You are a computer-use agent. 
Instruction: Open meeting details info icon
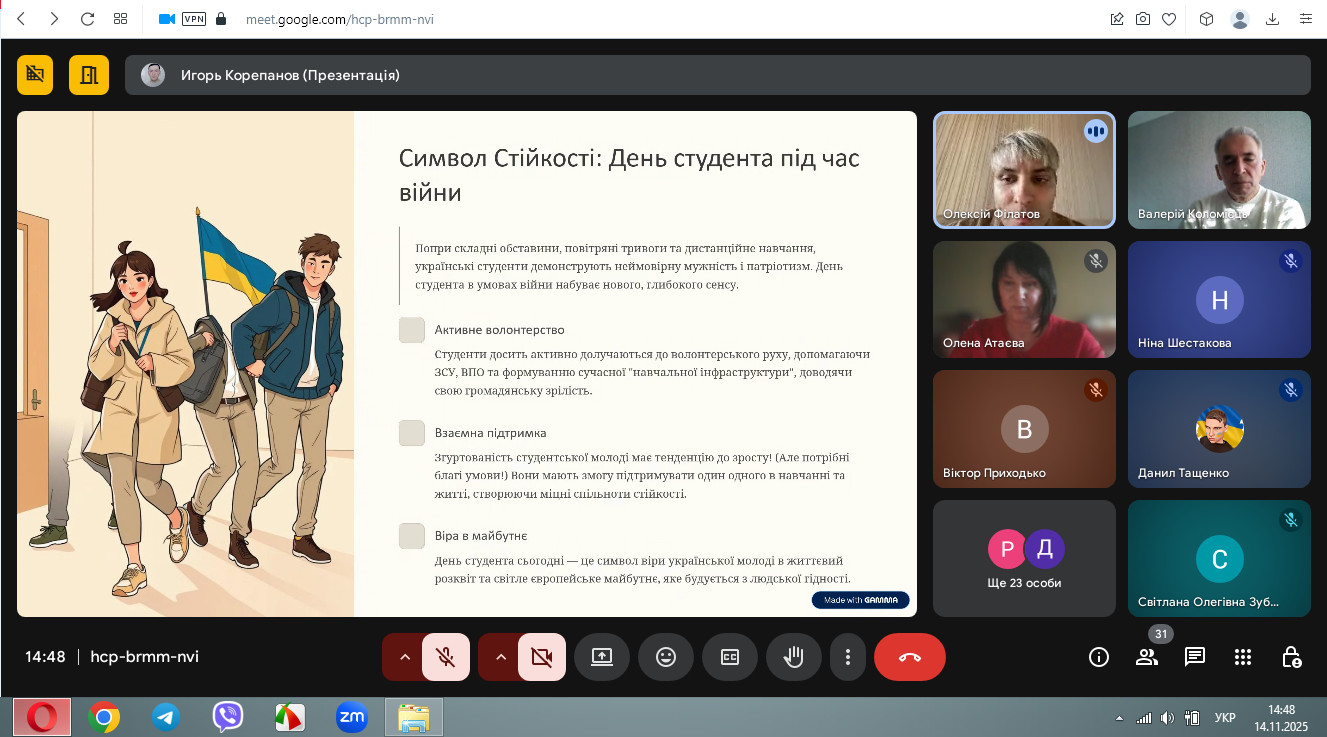point(1099,657)
